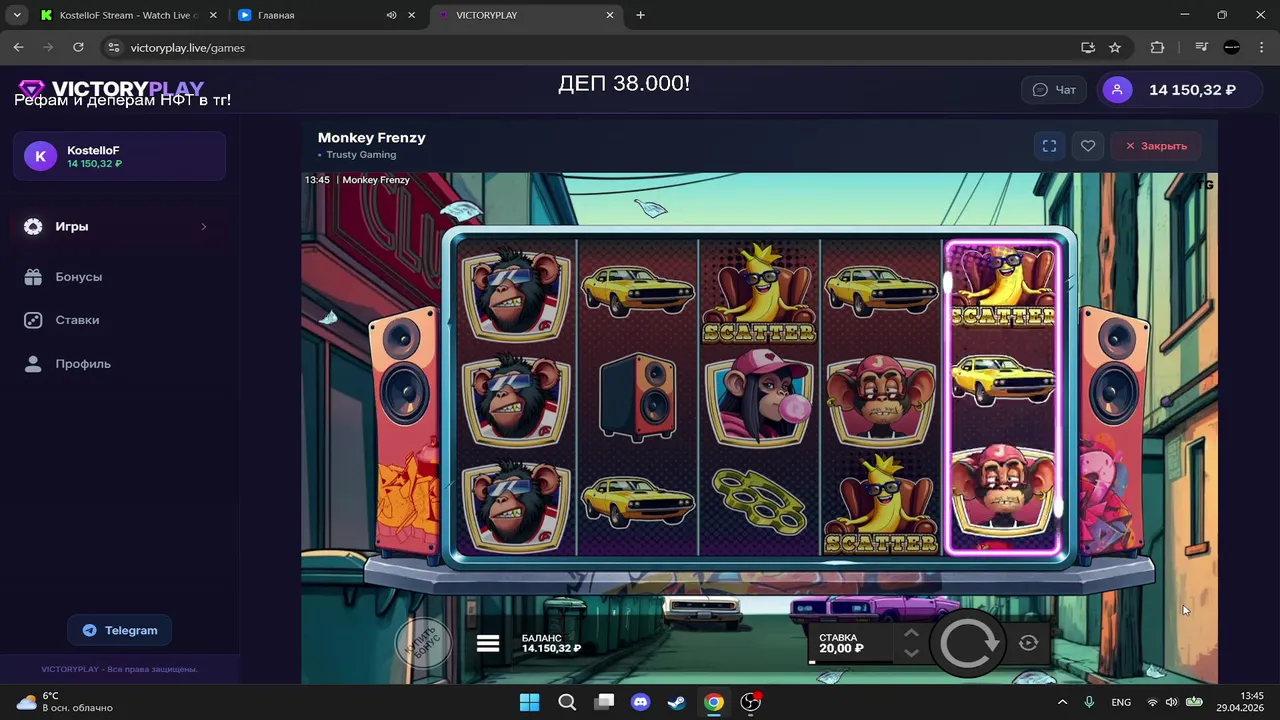The image size is (1280, 720).
Task: Open the tab search dropdown
Action: click(x=17, y=15)
